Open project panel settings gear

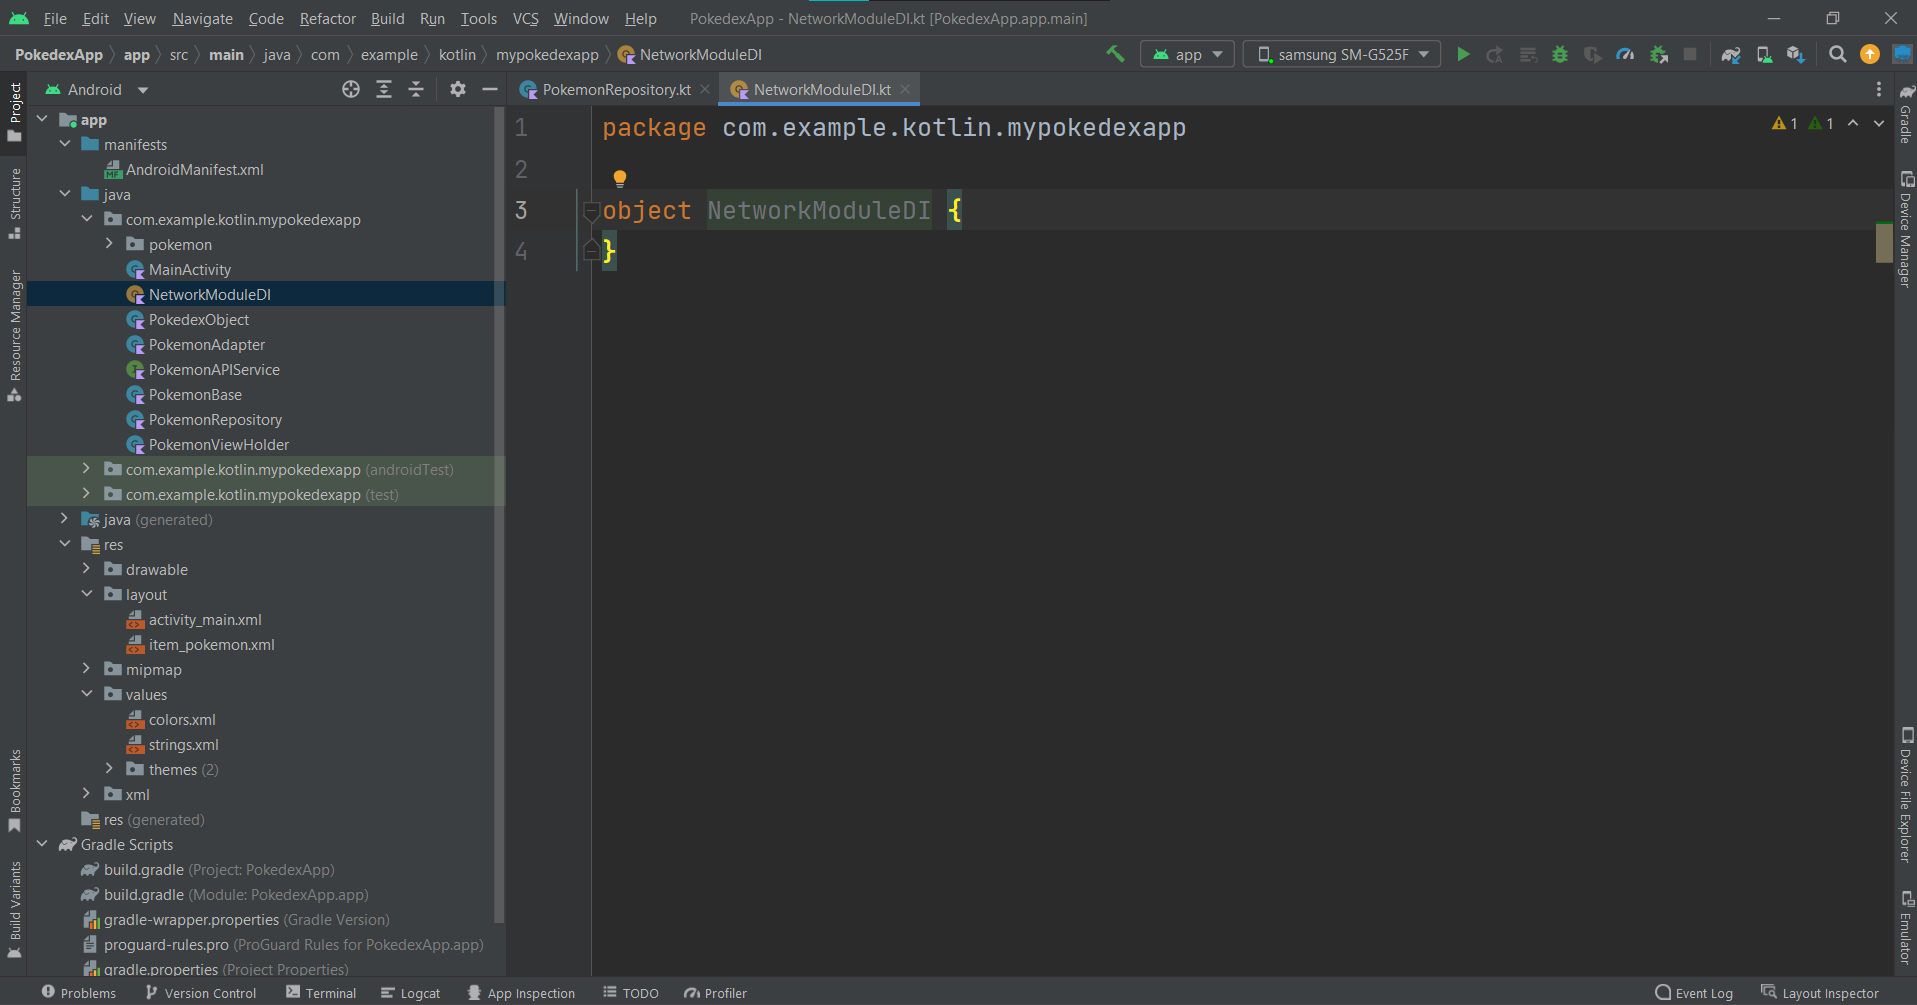pos(457,90)
